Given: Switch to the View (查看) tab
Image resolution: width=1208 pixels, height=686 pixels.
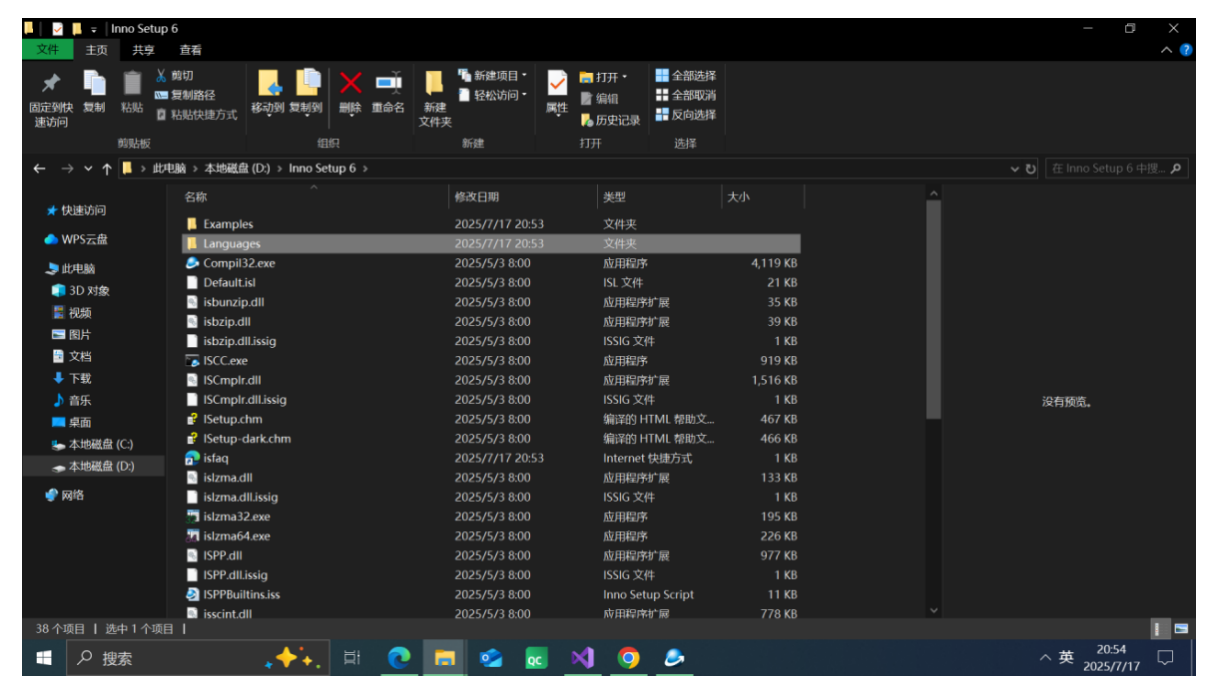Looking at the screenshot, I should (190, 50).
